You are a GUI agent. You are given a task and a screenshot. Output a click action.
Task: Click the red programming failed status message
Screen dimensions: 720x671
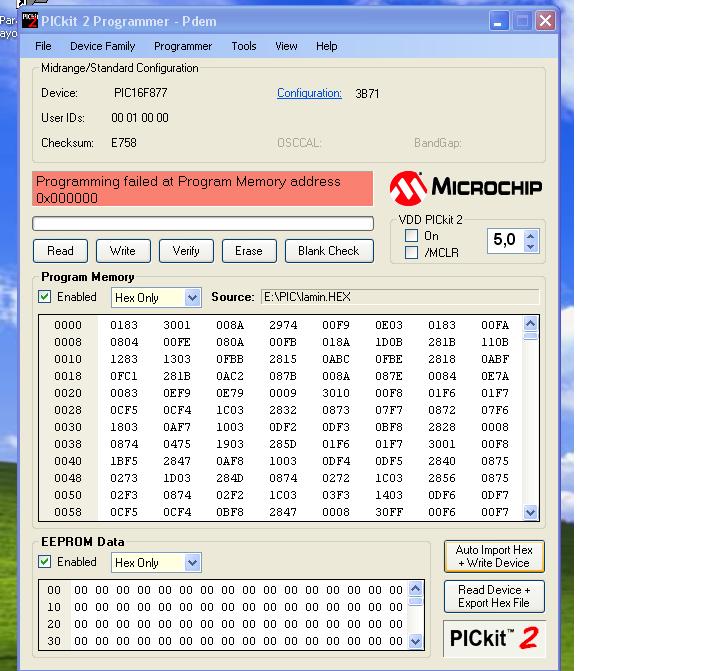pyautogui.click(x=202, y=189)
